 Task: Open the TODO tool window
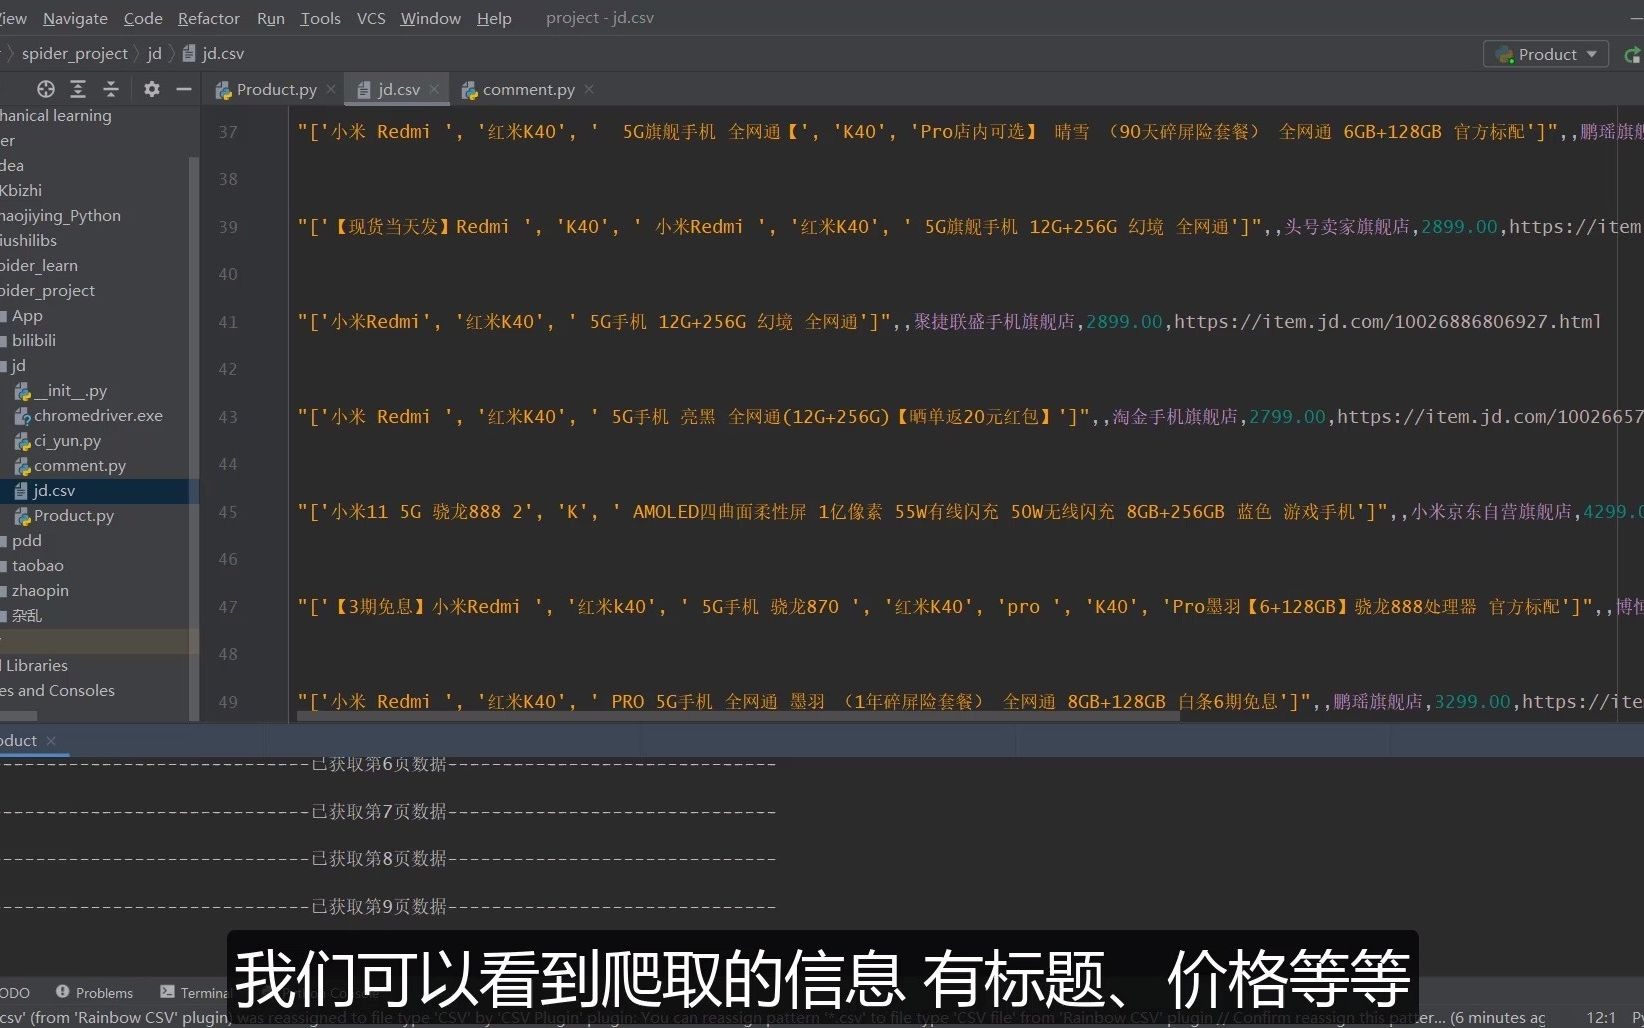(x=15, y=992)
